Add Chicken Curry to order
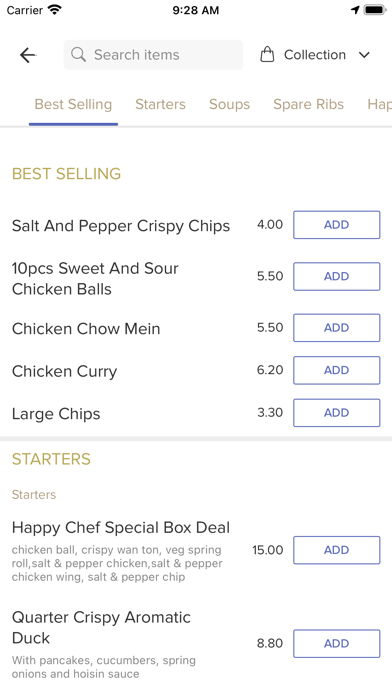 point(337,370)
